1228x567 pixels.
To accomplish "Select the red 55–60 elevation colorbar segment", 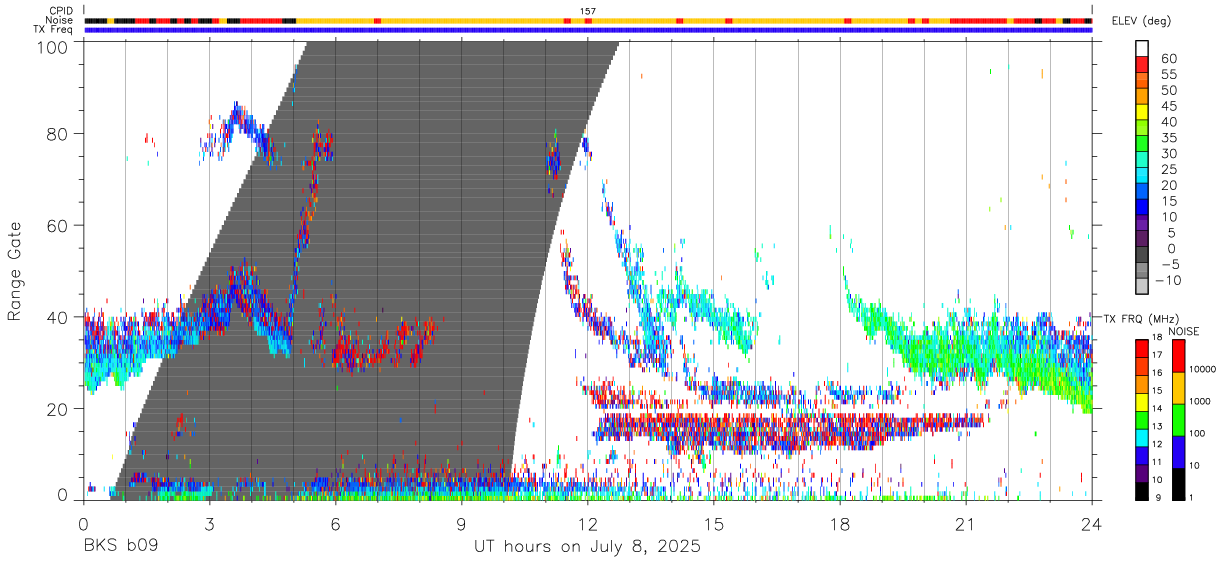I will pos(1142,63).
